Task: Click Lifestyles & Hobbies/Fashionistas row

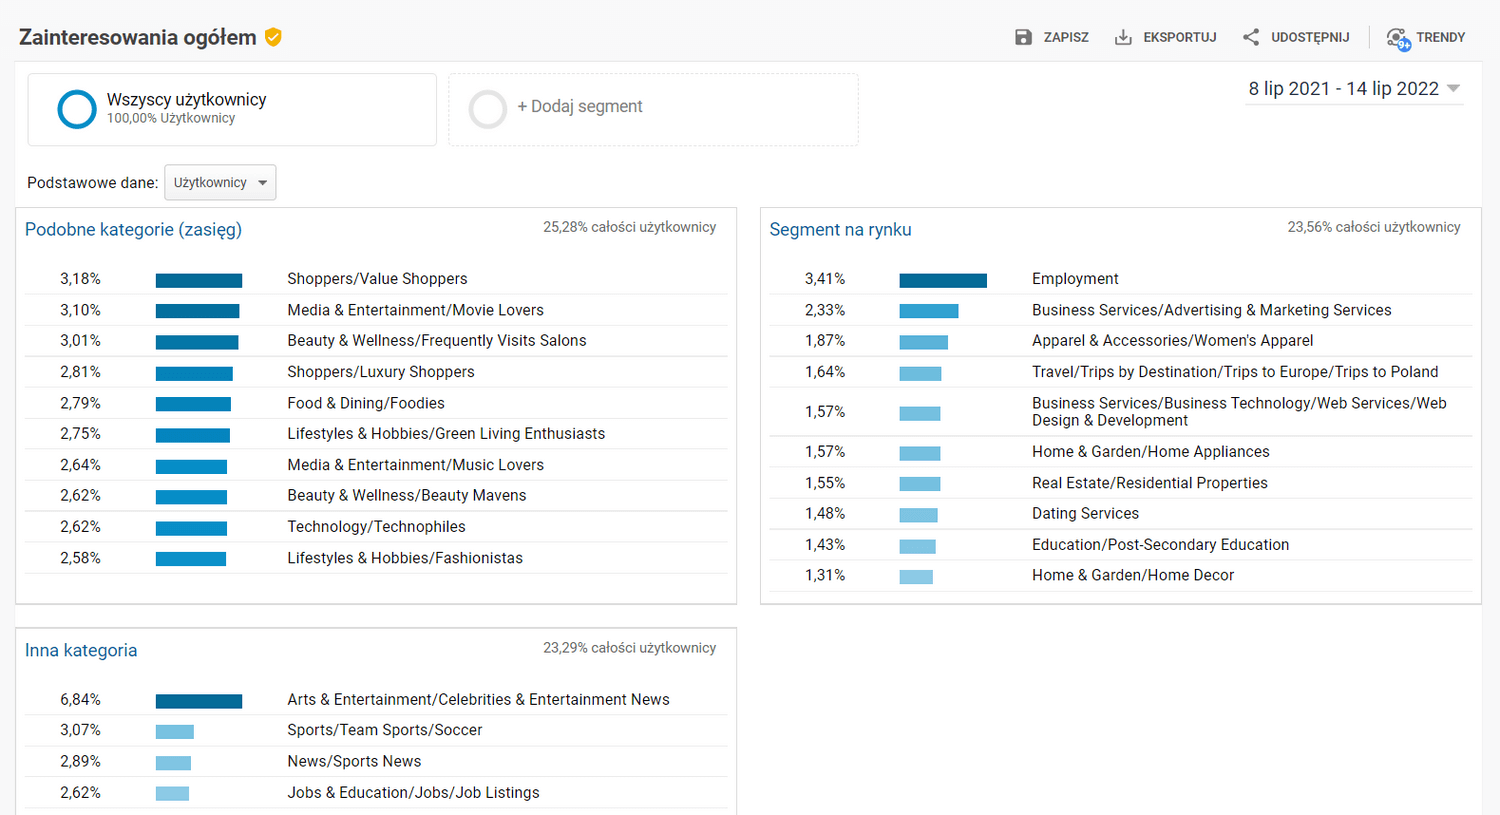Action: click(x=376, y=558)
